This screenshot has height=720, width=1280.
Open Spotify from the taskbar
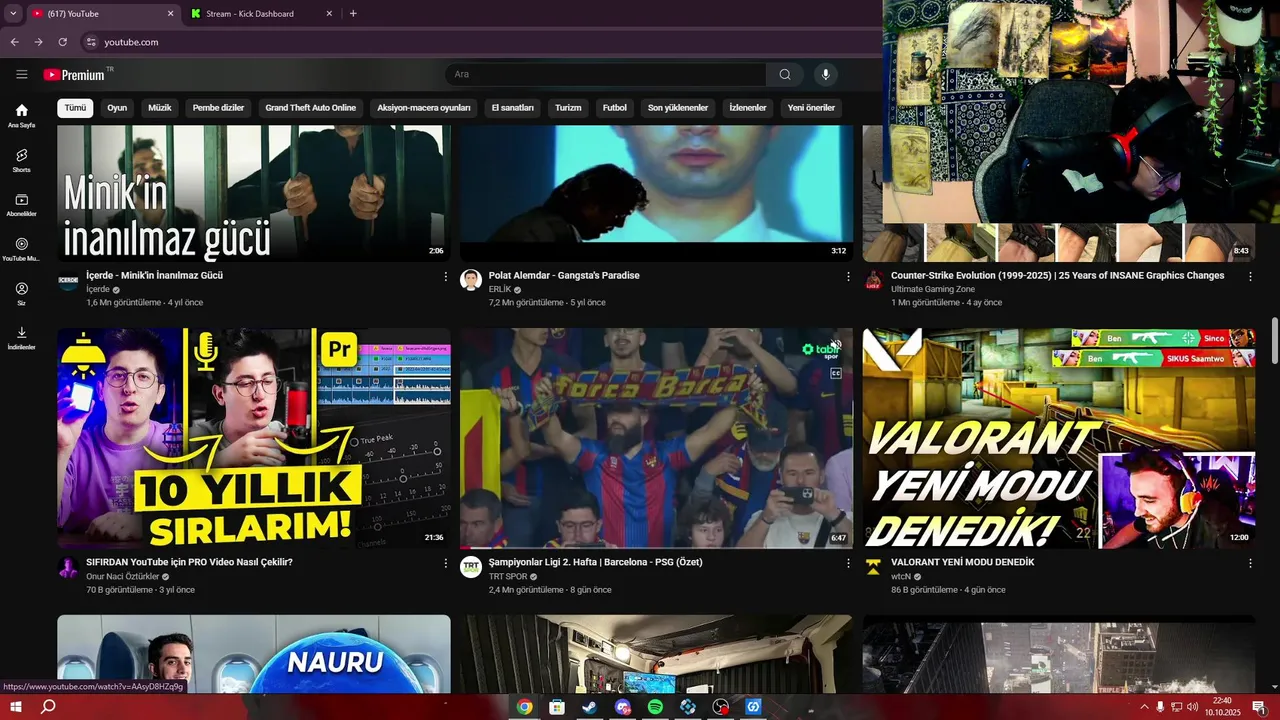point(655,707)
